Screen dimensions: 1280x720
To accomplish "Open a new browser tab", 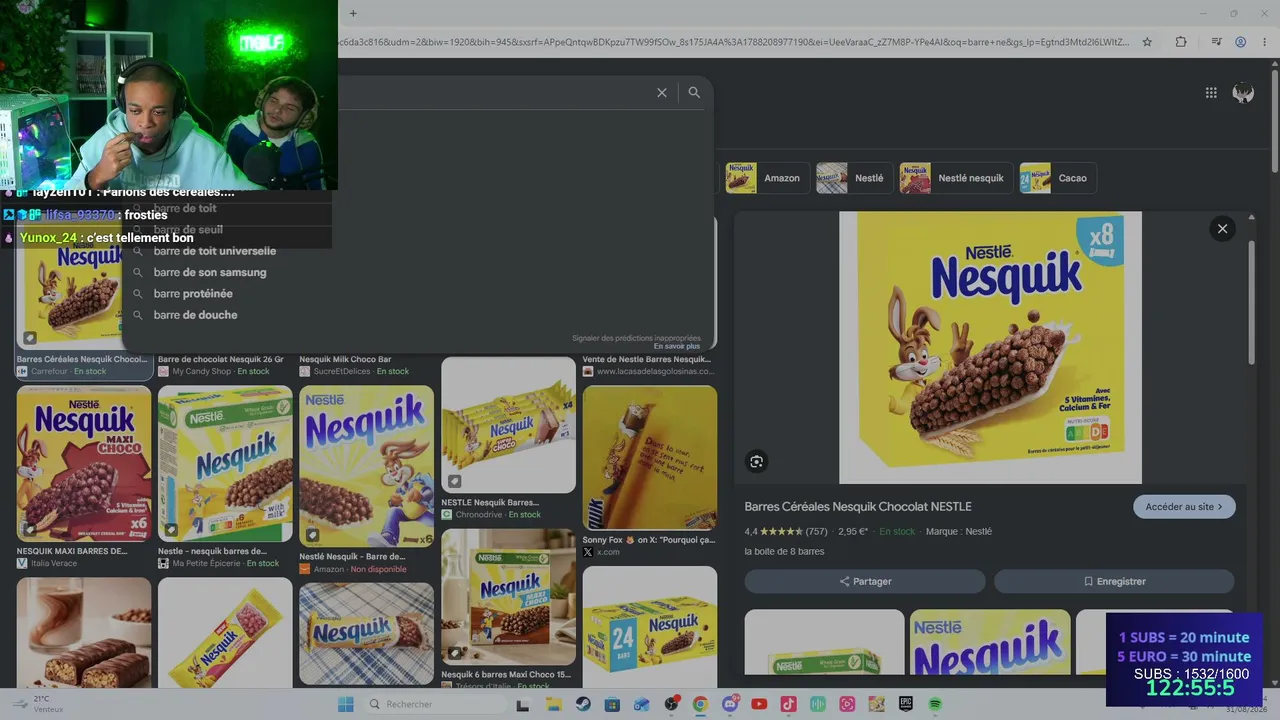I will 353,13.
